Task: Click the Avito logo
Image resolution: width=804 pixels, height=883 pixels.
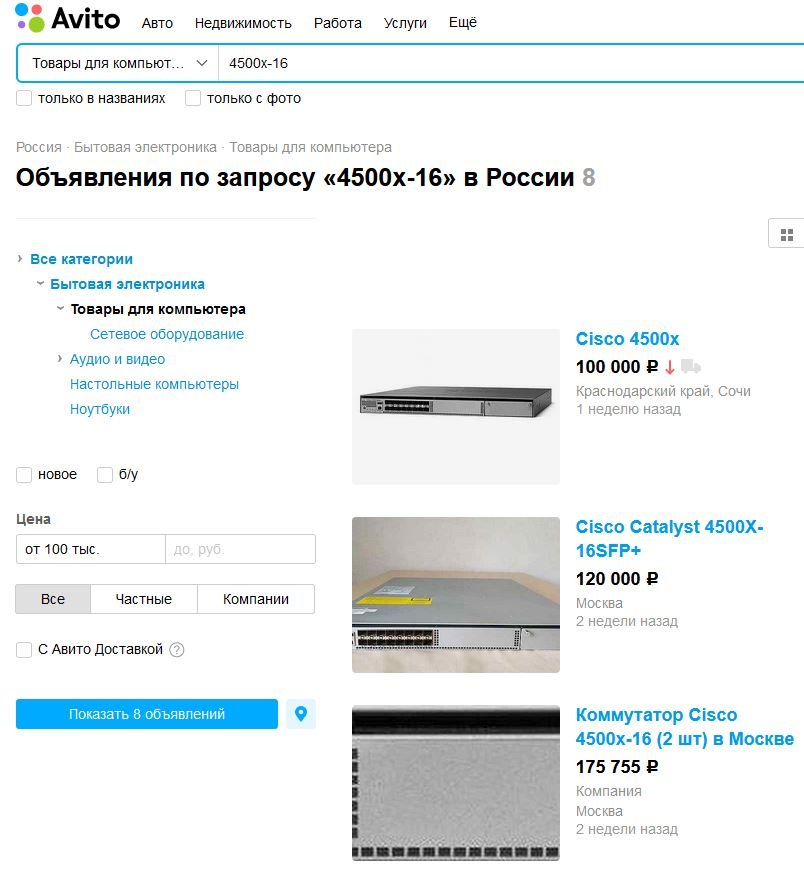Action: point(68,18)
